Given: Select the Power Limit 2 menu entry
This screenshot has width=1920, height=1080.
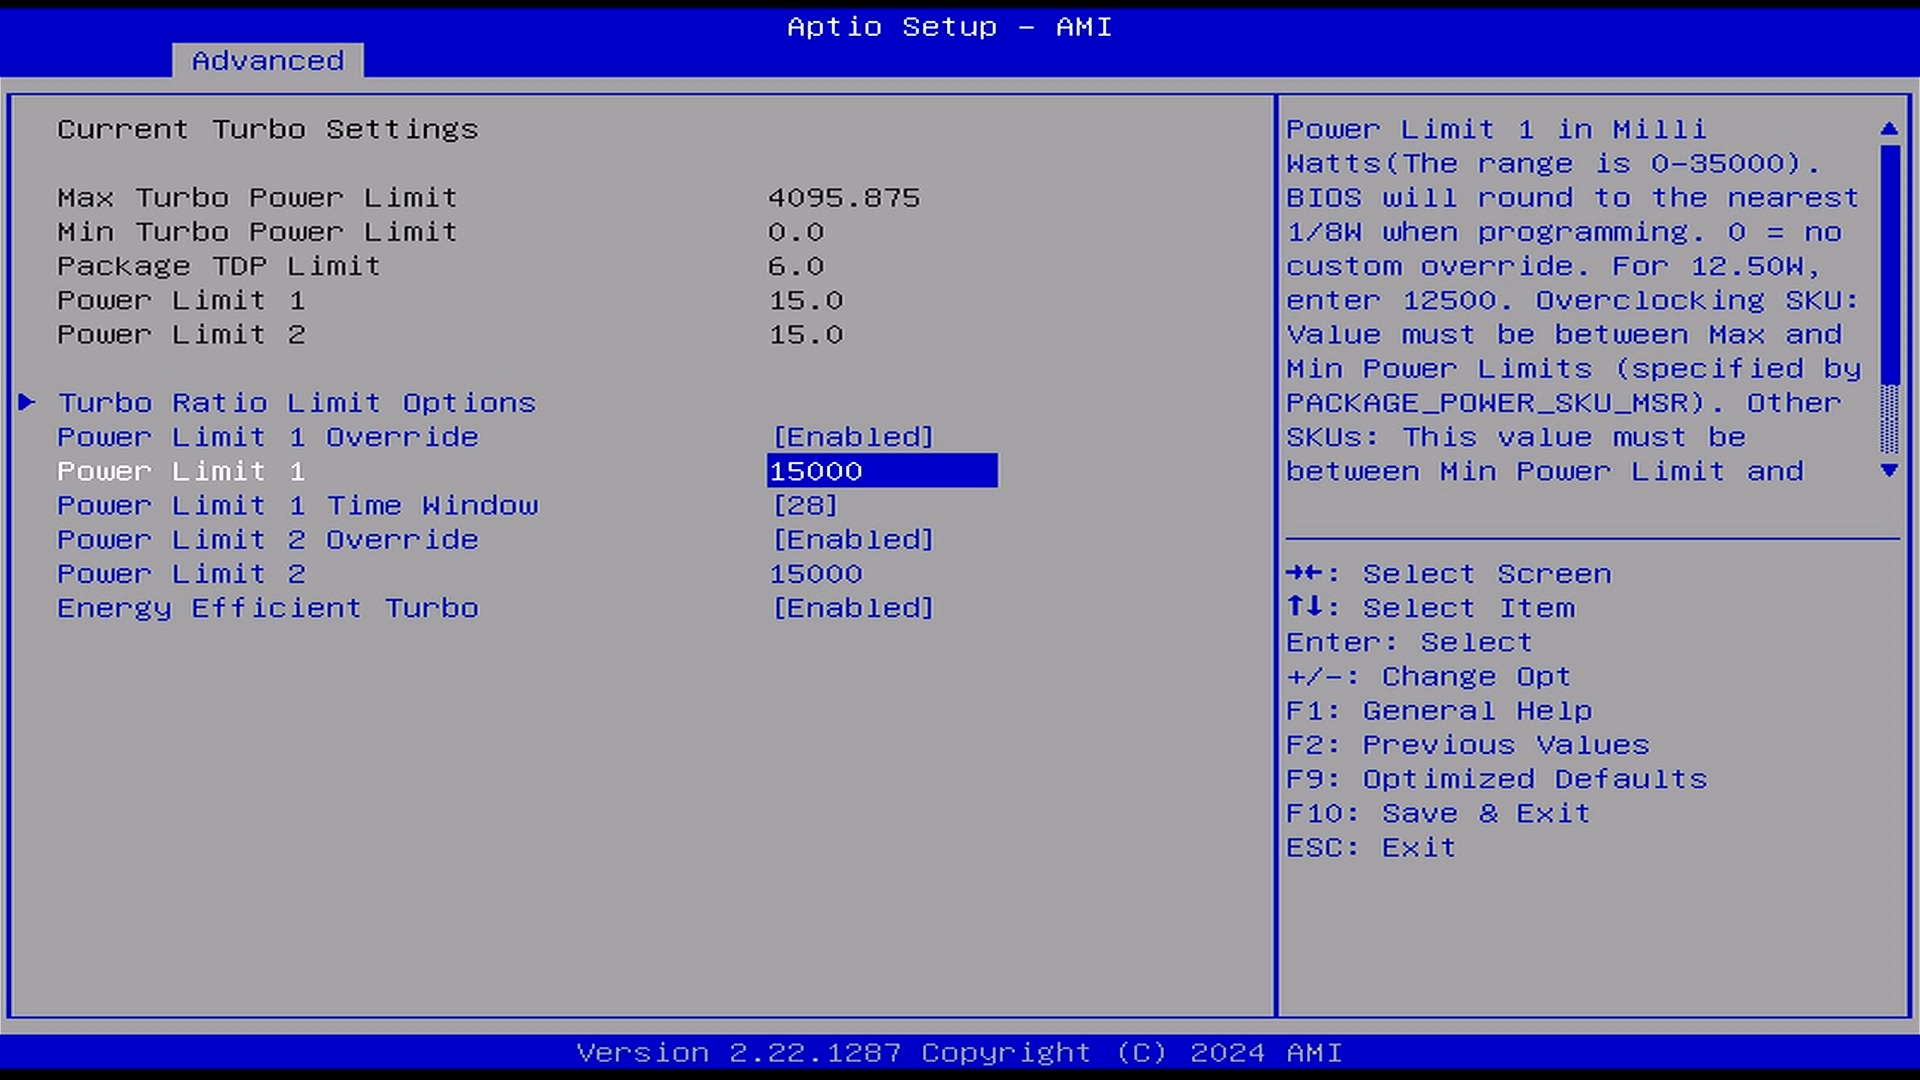Looking at the screenshot, I should 181,574.
